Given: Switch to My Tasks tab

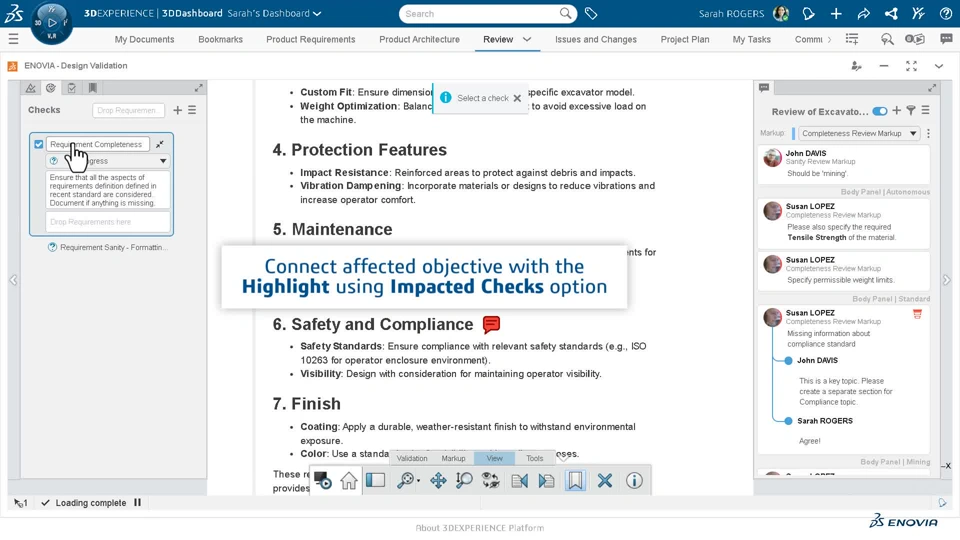Looking at the screenshot, I should pos(751,39).
